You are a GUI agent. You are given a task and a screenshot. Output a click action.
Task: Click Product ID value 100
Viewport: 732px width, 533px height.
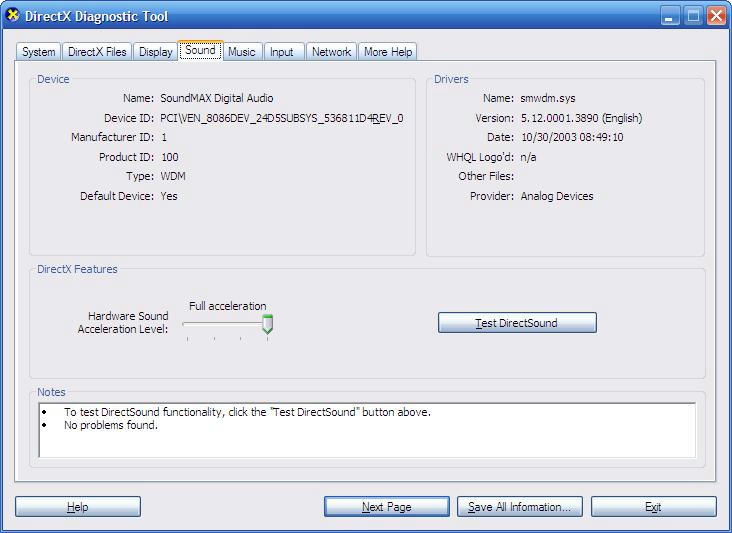pos(169,157)
